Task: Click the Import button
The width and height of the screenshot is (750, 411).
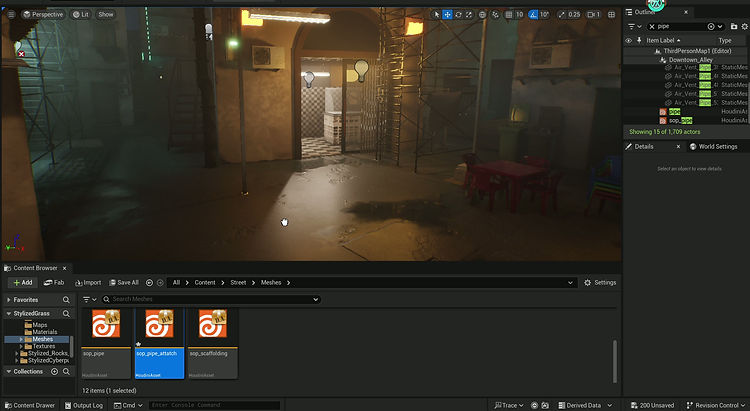Action: (88, 283)
